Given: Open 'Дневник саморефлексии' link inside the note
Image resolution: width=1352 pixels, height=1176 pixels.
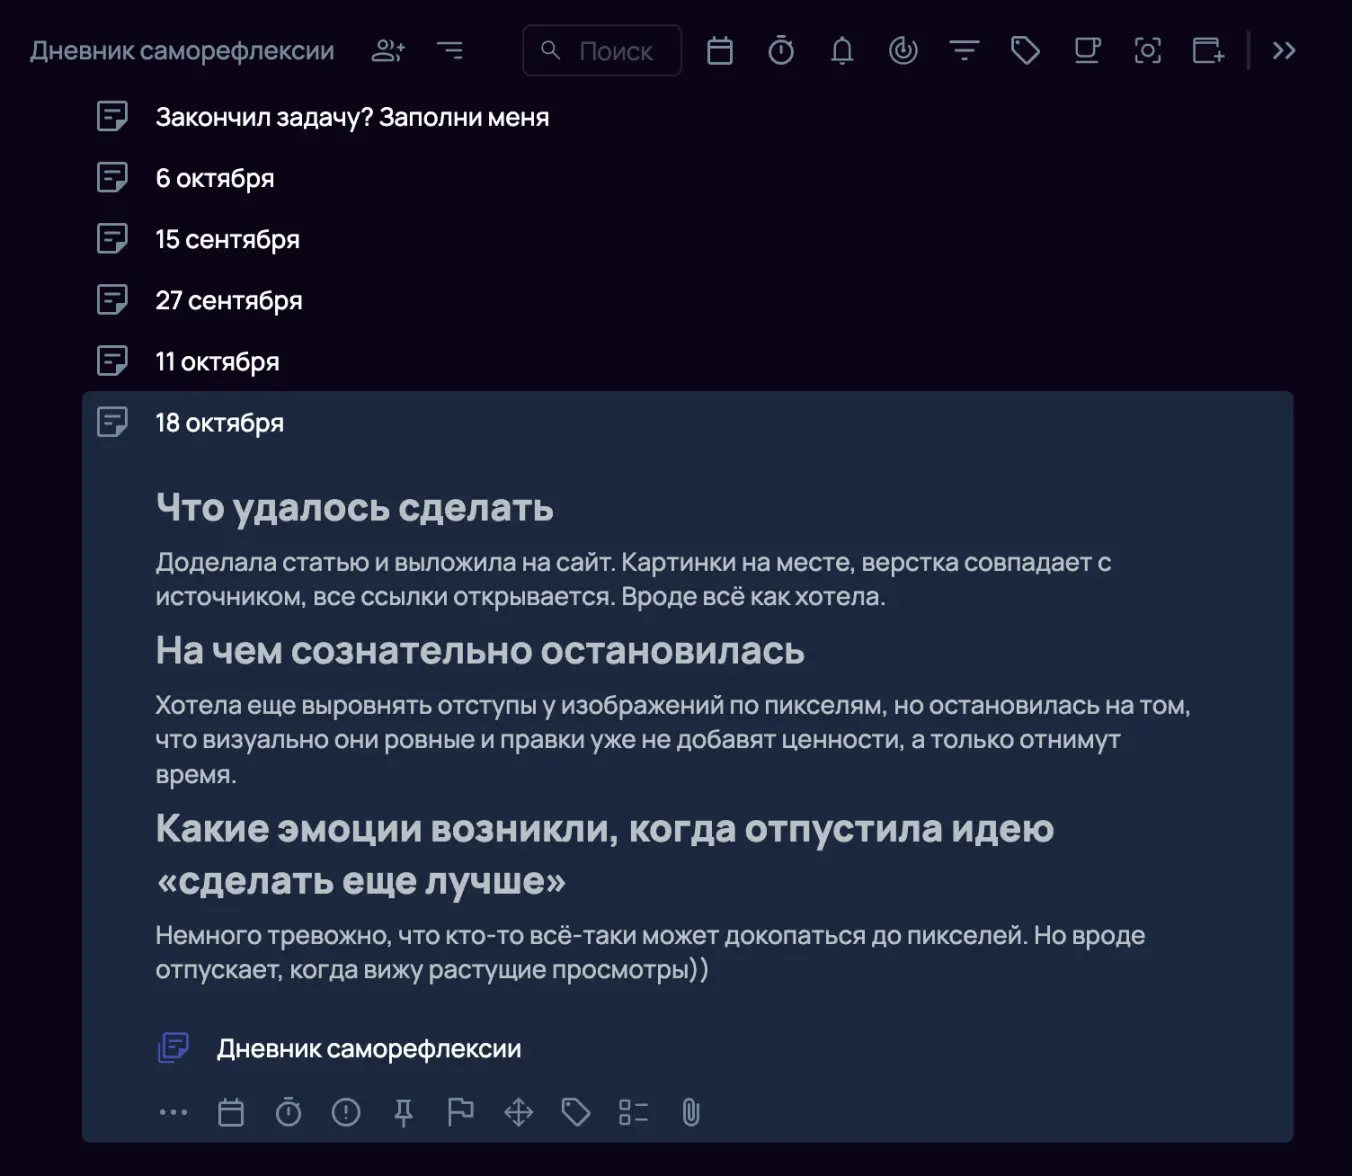Looking at the screenshot, I should pyautogui.click(x=369, y=1048).
